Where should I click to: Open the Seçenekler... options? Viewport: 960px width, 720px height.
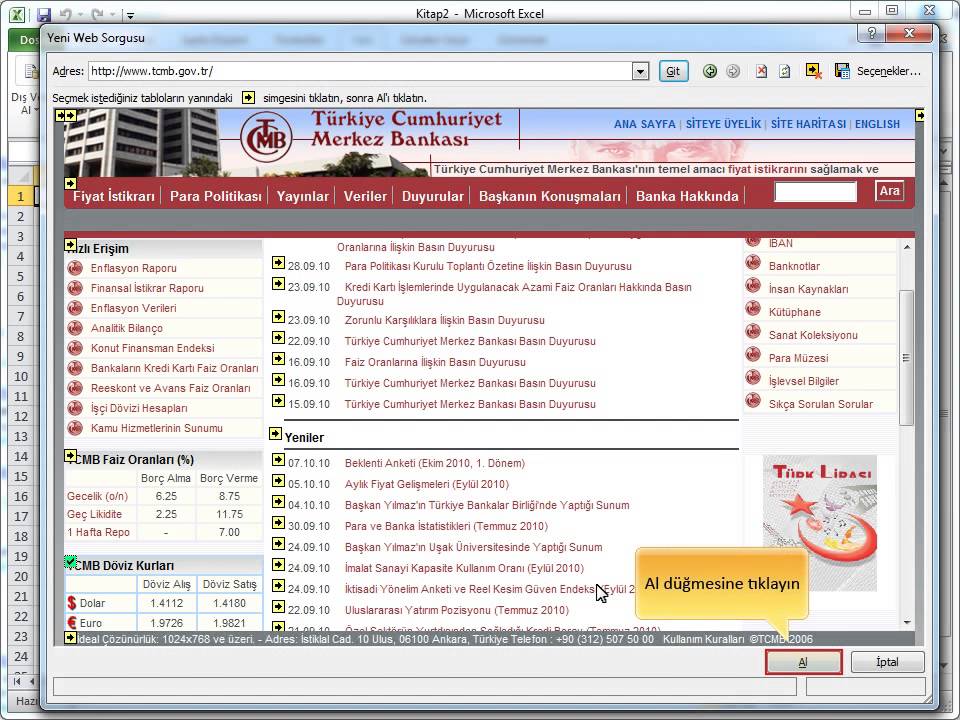click(888, 71)
